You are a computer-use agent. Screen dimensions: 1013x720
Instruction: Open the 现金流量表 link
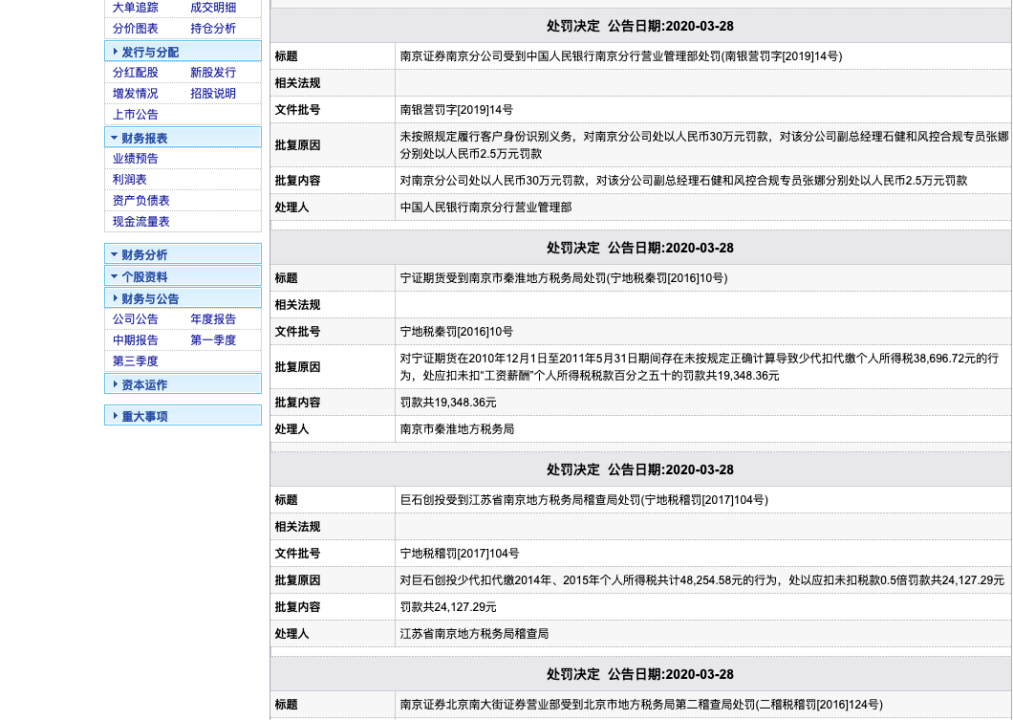tap(141, 222)
